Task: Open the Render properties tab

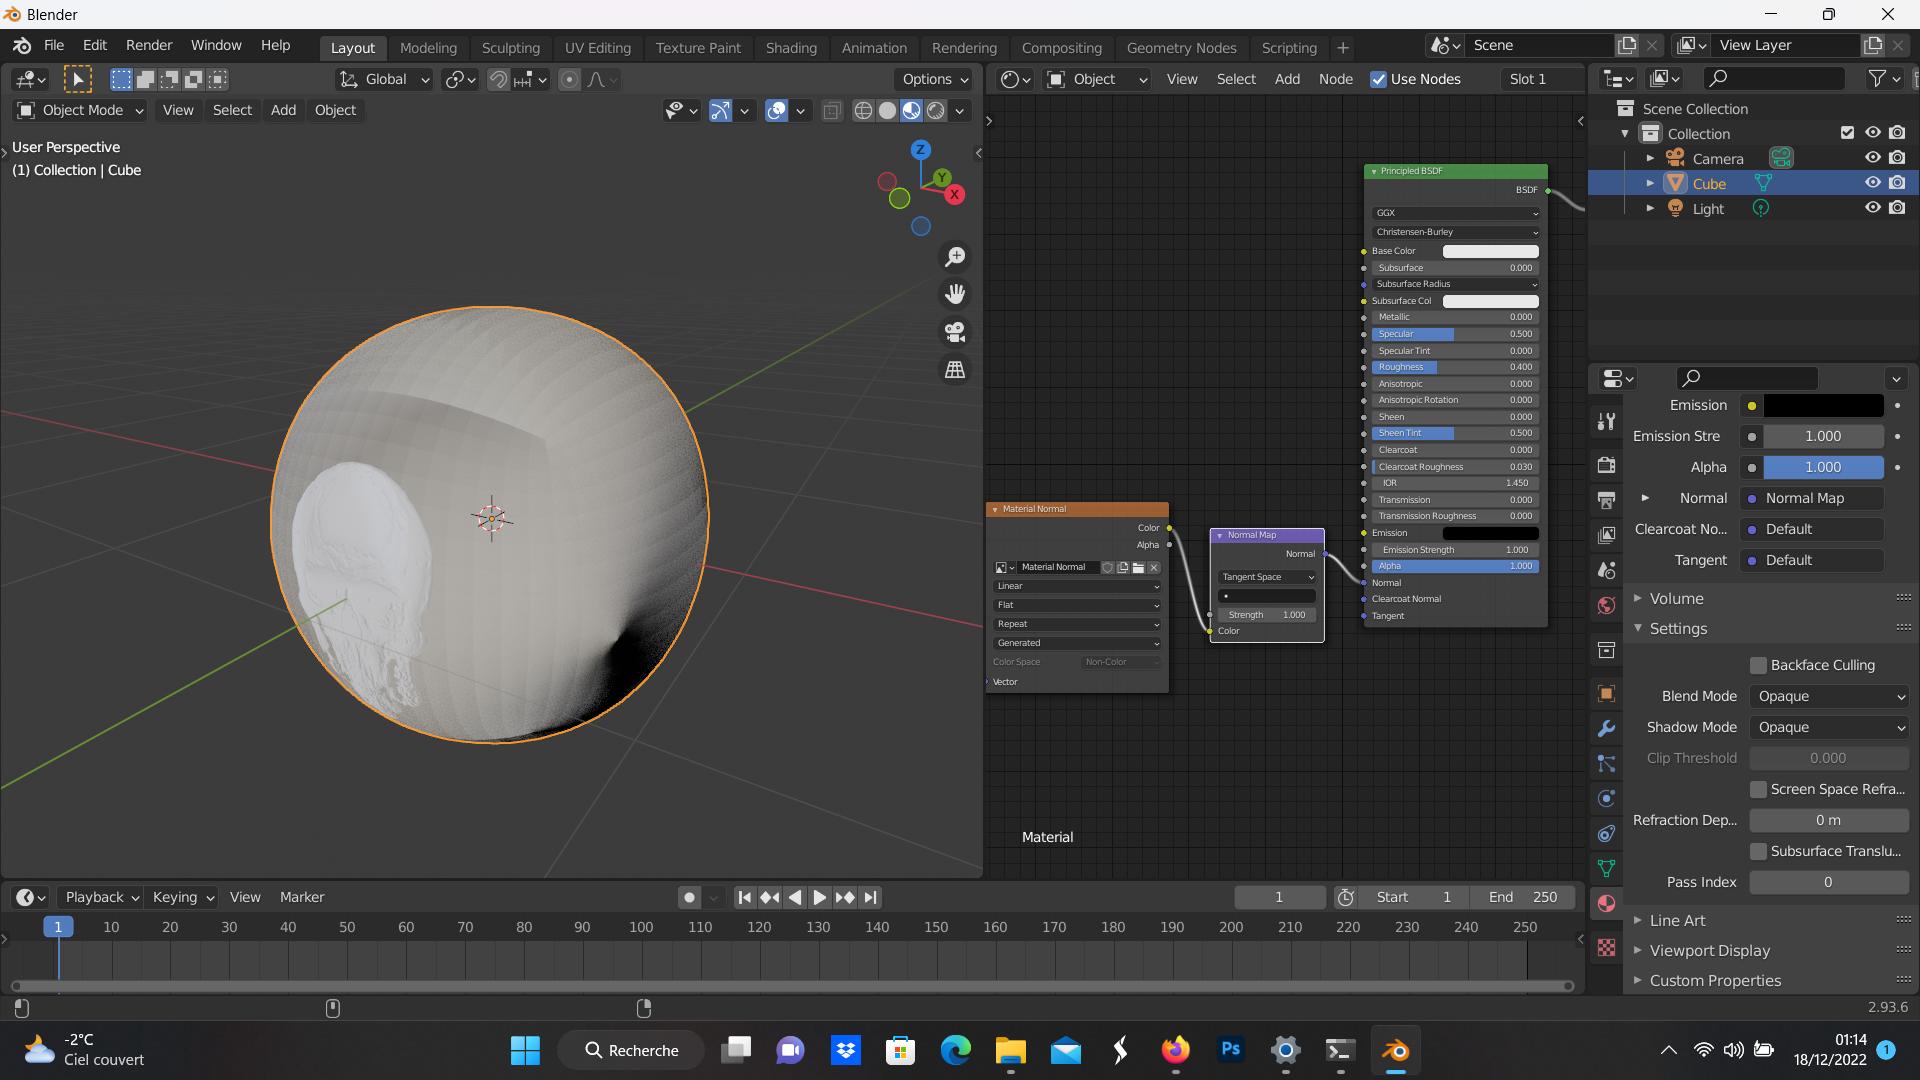Action: 1606,465
